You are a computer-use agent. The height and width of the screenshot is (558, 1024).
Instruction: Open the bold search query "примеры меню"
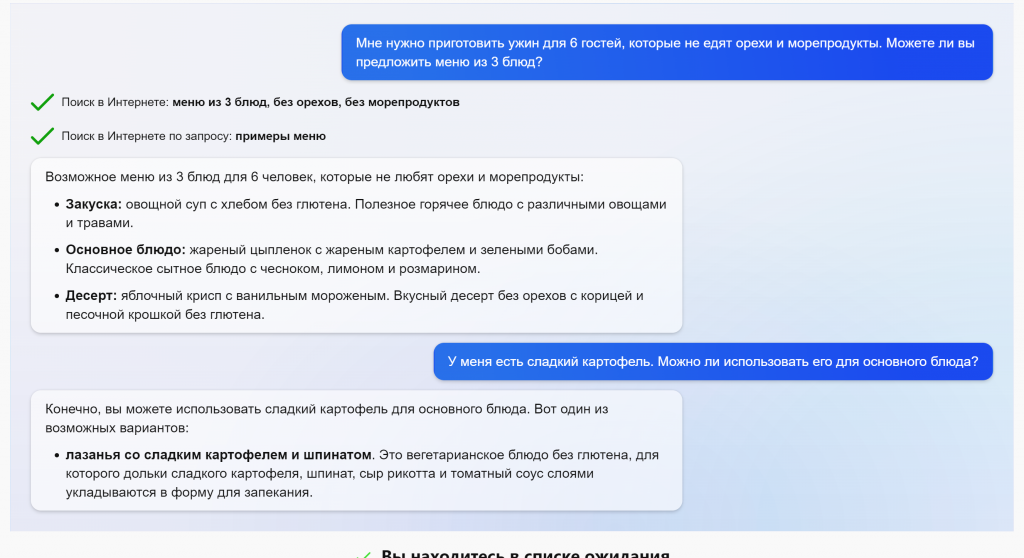coord(280,136)
